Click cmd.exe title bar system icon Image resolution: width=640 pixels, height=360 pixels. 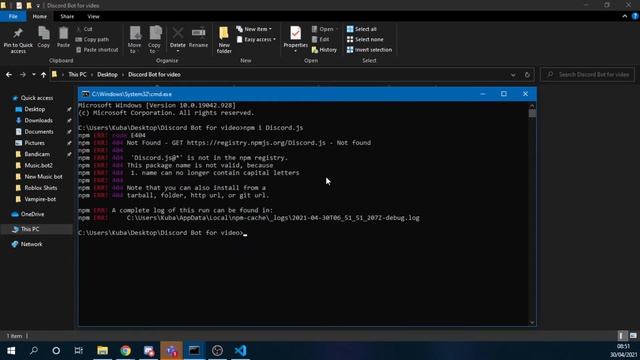[85, 94]
